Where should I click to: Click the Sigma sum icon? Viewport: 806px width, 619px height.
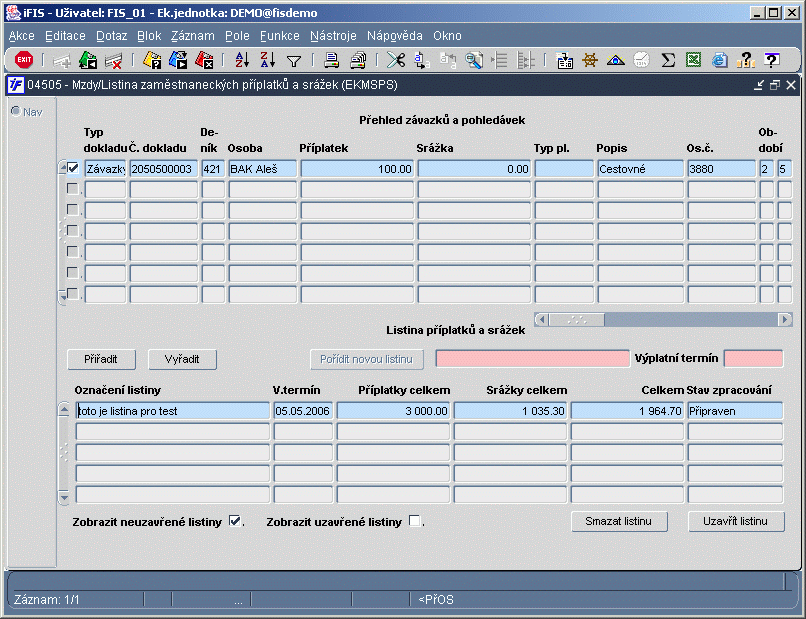[668, 61]
